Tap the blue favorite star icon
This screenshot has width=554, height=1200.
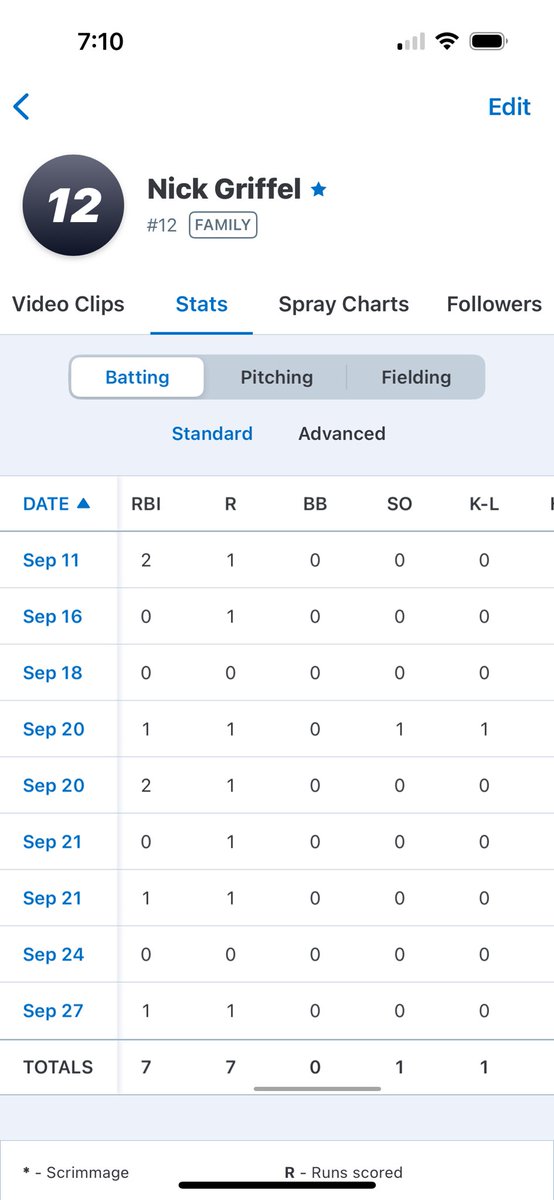[318, 189]
